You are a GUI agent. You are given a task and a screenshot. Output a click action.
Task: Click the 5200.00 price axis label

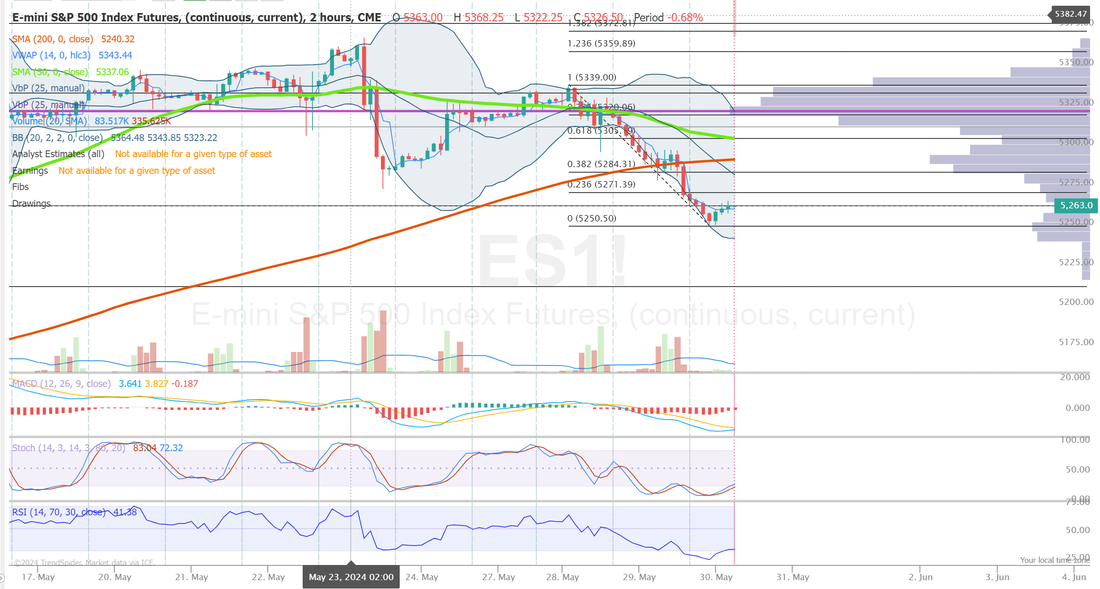(x=1076, y=302)
